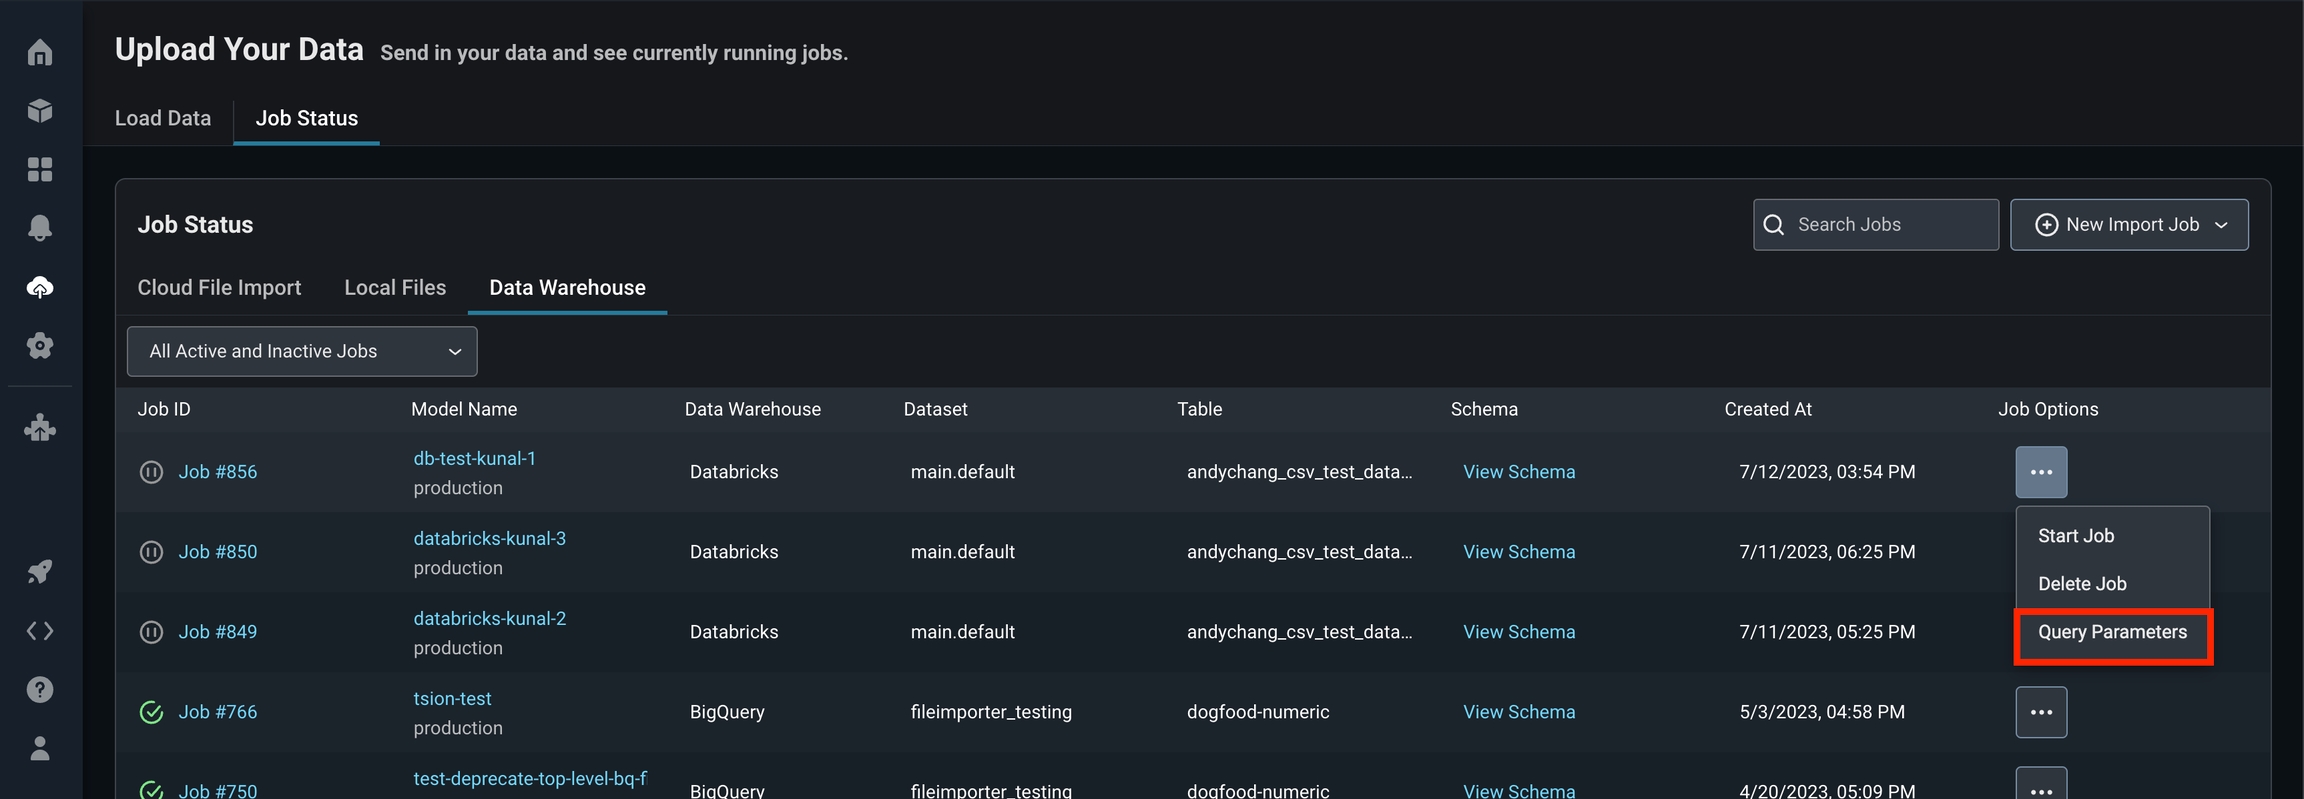
Task: Click the rocket icon in sidebar
Action: (40, 572)
